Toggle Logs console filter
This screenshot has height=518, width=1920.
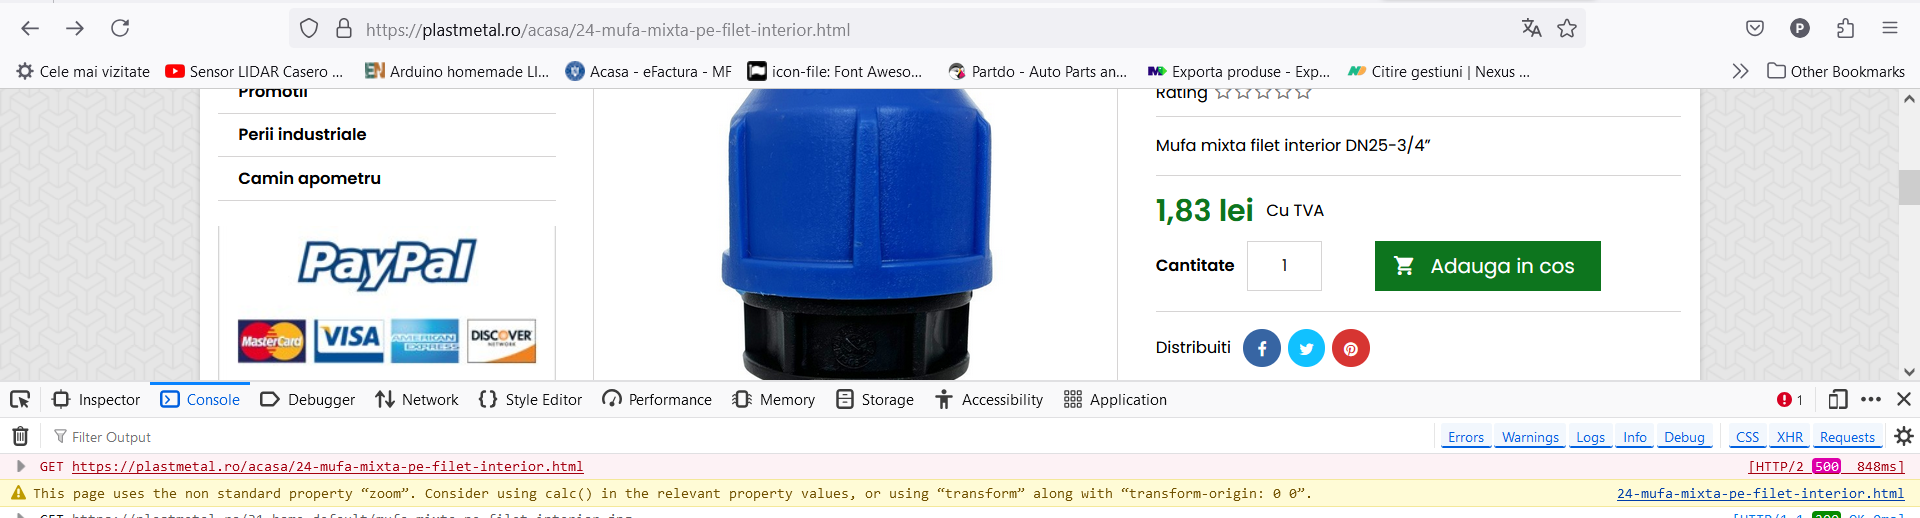1590,437
